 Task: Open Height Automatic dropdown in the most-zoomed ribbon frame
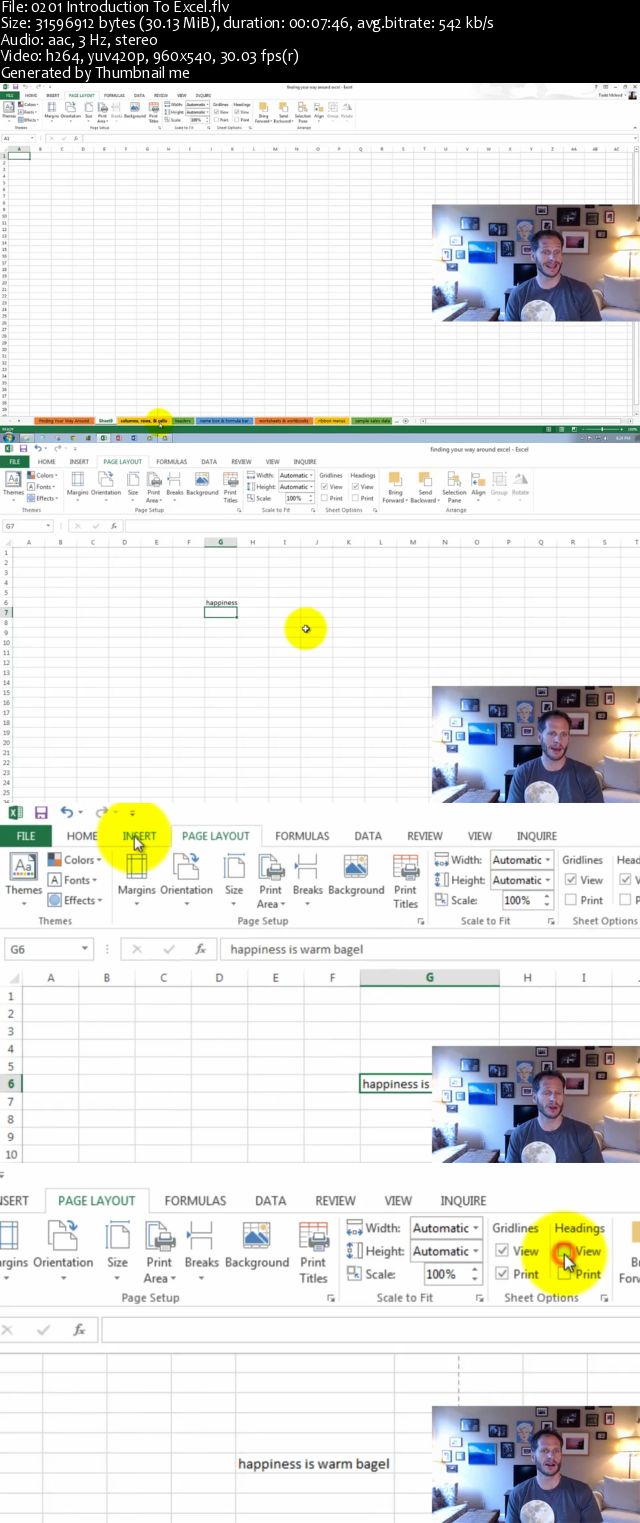475,1251
